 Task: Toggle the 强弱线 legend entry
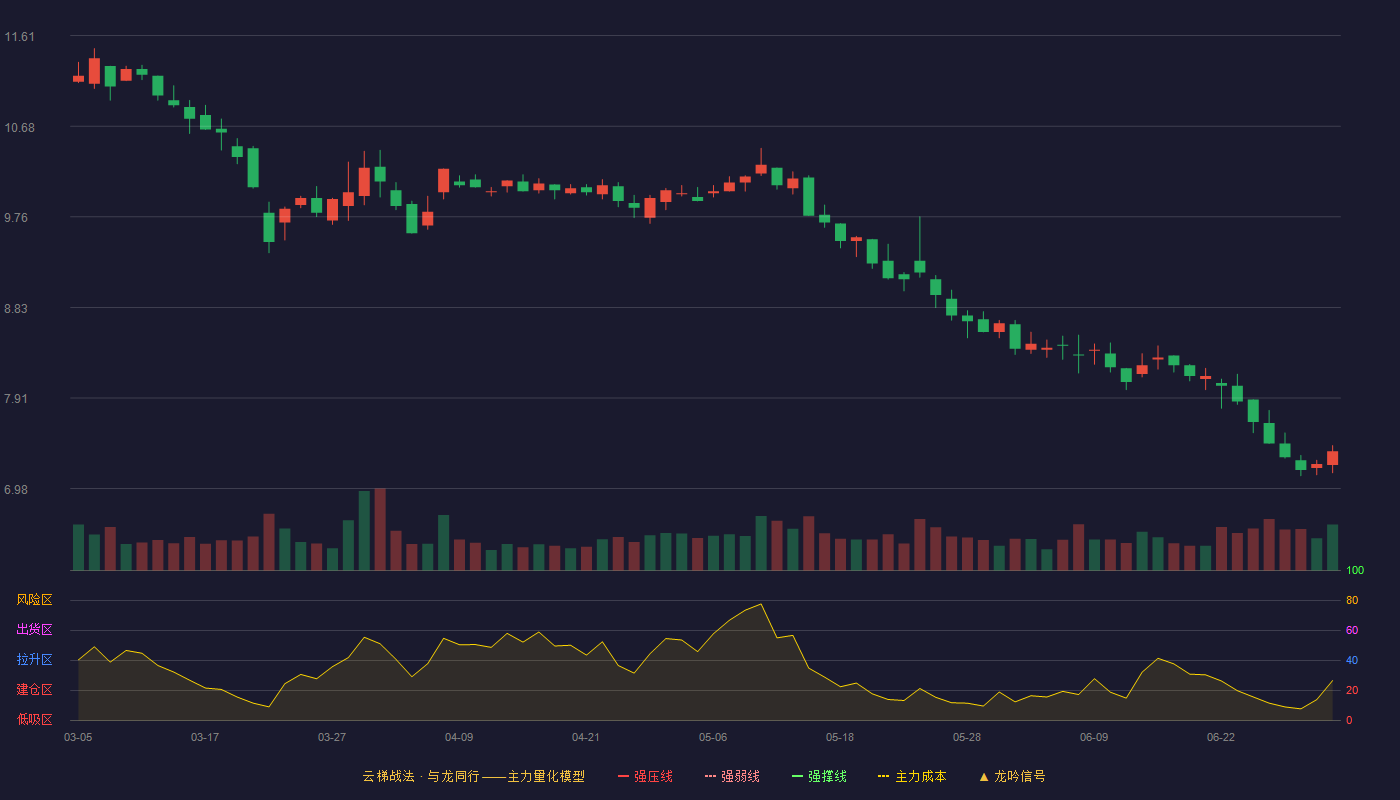coord(732,776)
